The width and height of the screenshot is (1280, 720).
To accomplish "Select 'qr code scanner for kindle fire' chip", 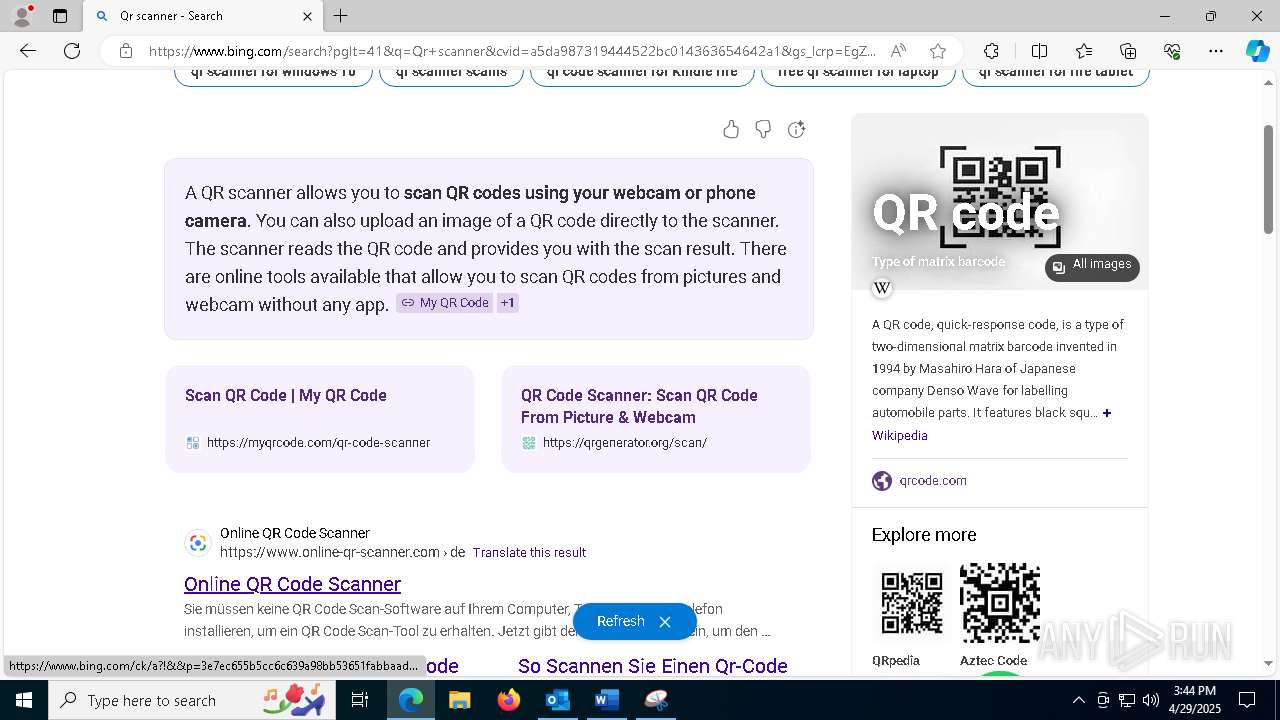I will click(x=642, y=74).
